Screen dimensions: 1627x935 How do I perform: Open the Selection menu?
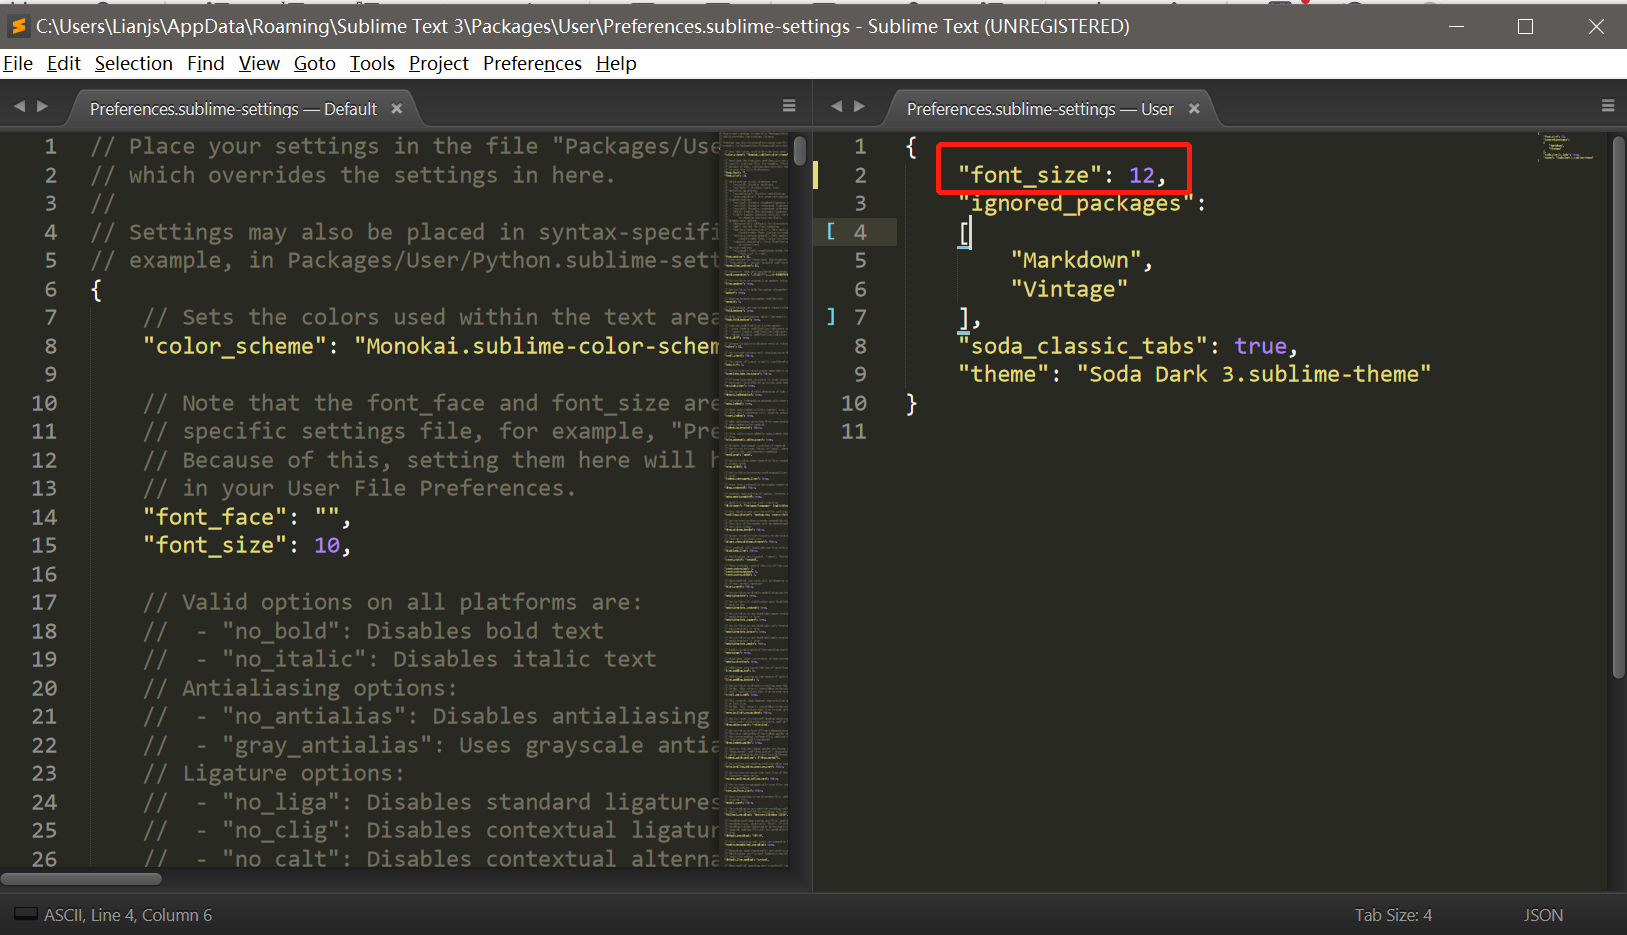[x=134, y=64]
